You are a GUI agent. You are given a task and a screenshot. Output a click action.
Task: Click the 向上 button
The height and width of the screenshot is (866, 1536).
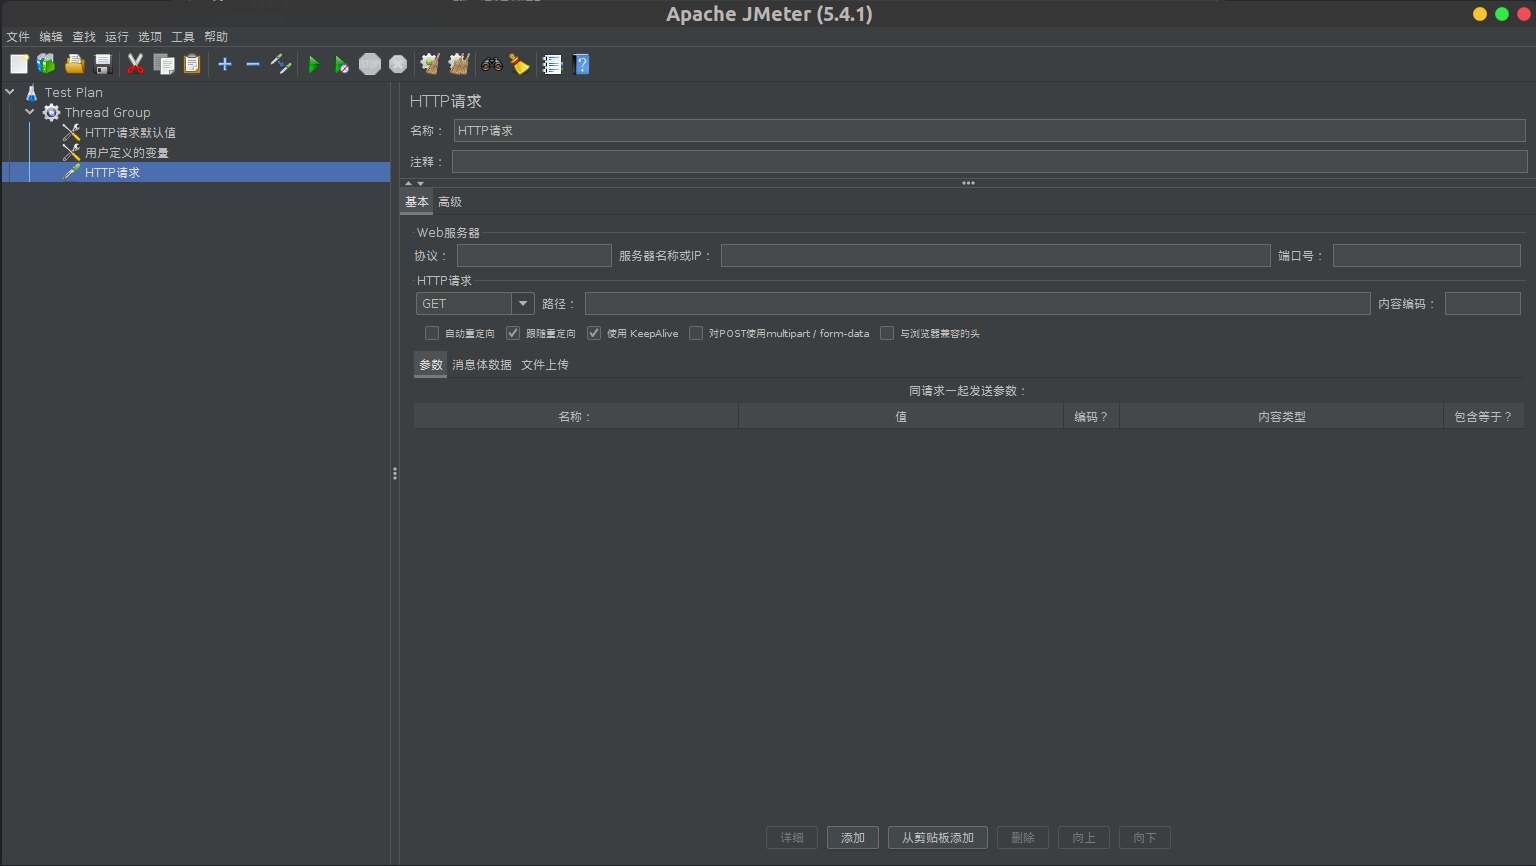point(1084,838)
